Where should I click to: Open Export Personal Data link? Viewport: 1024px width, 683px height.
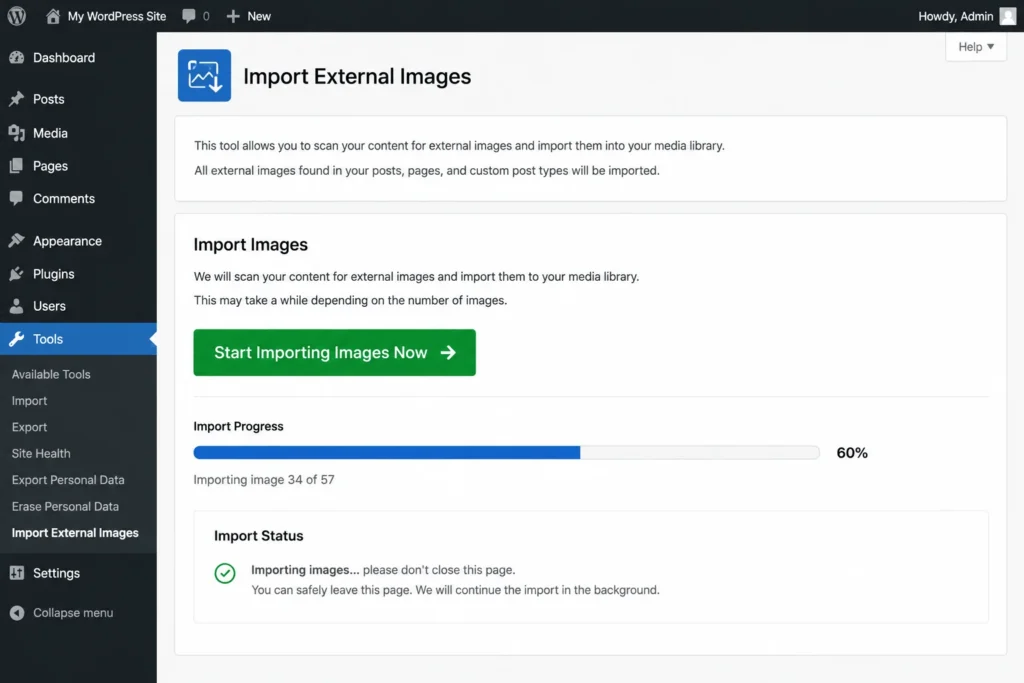click(x=68, y=480)
